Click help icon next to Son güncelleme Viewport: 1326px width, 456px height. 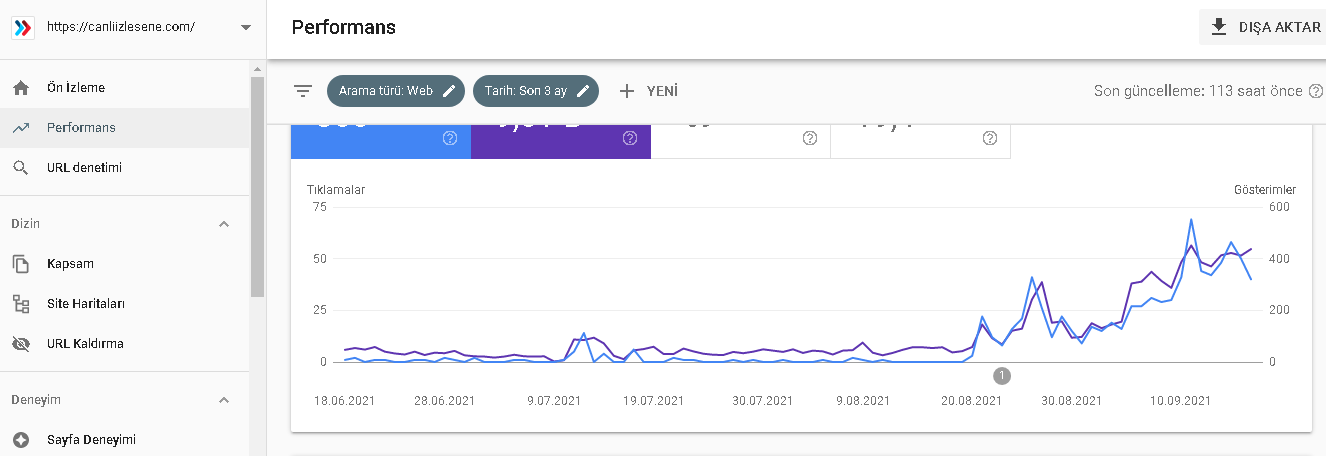coord(1316,91)
